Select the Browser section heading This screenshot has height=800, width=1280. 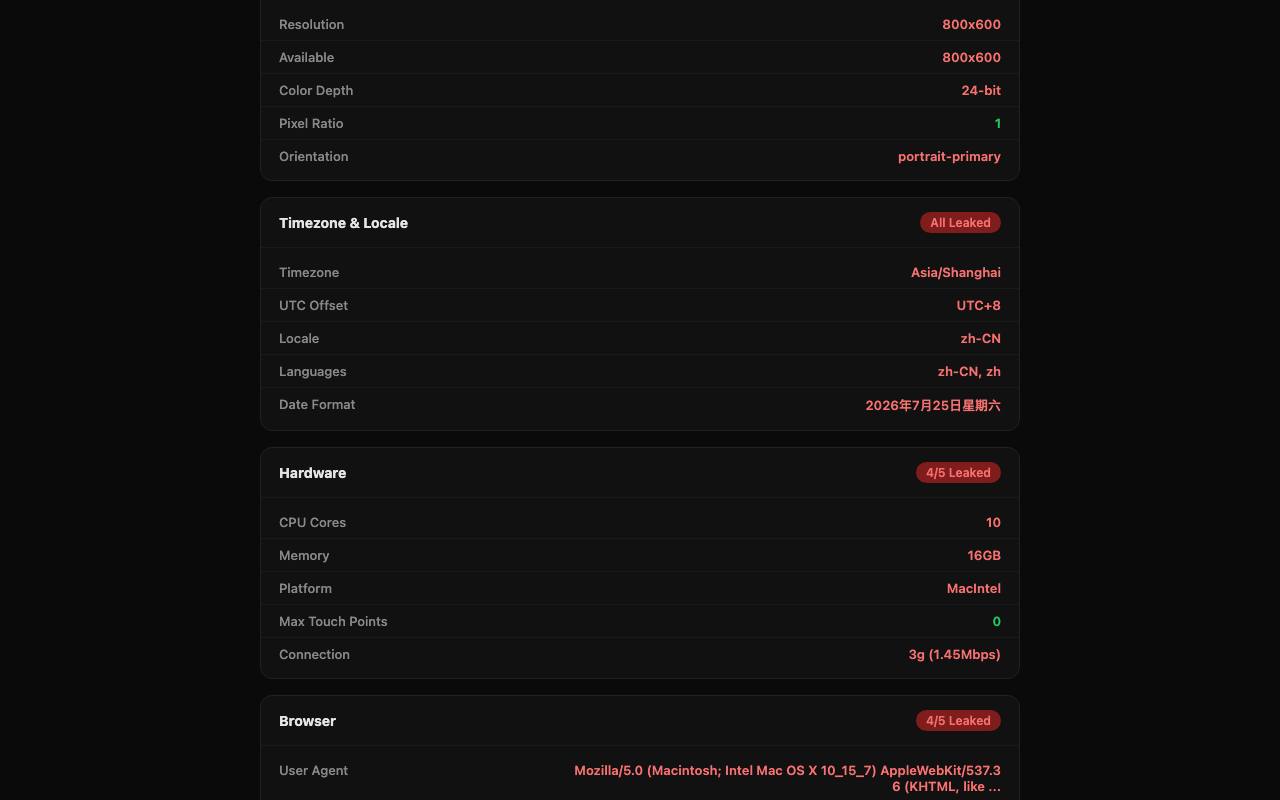pyautogui.click(x=307, y=721)
